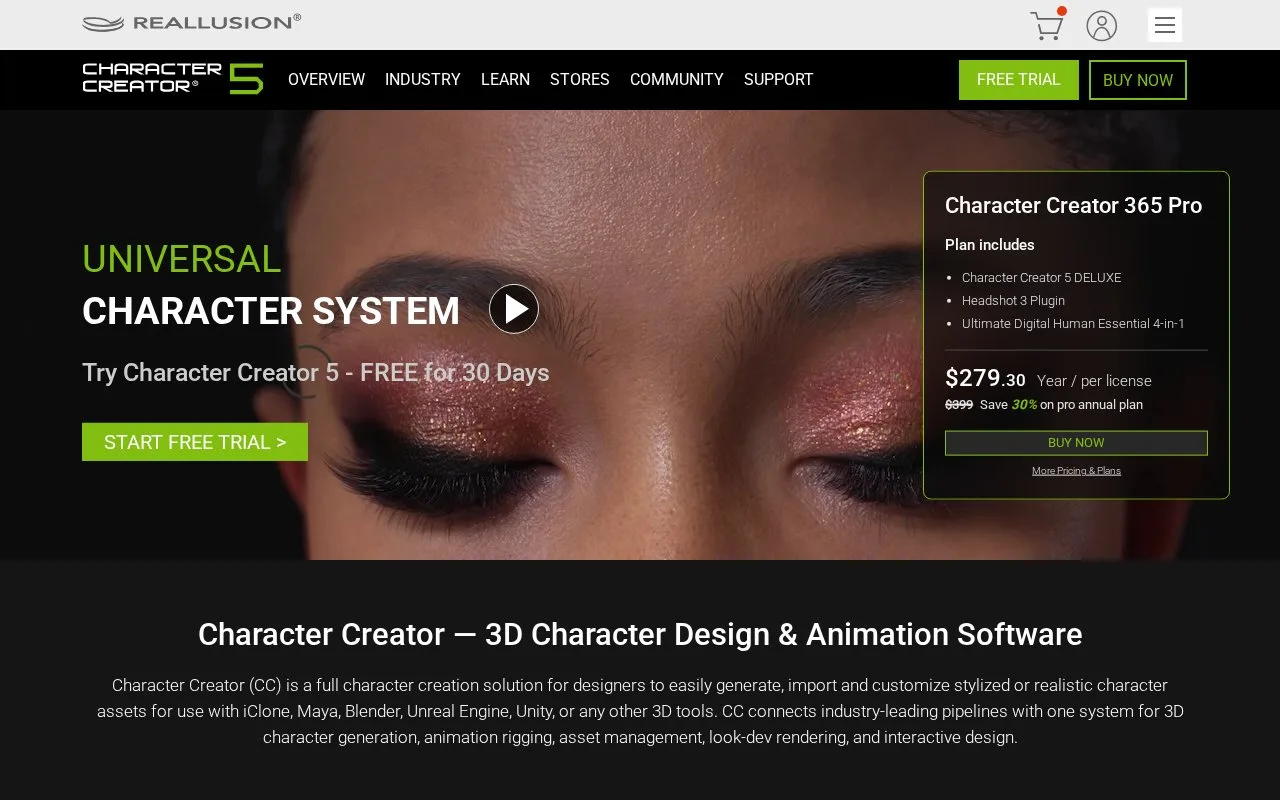Image resolution: width=1280 pixels, height=800 pixels.
Task: Open the Learn menu
Action: [505, 80]
